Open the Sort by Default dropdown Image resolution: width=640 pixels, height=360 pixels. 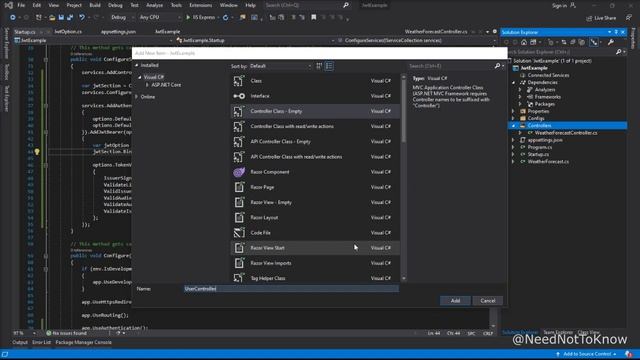280,66
